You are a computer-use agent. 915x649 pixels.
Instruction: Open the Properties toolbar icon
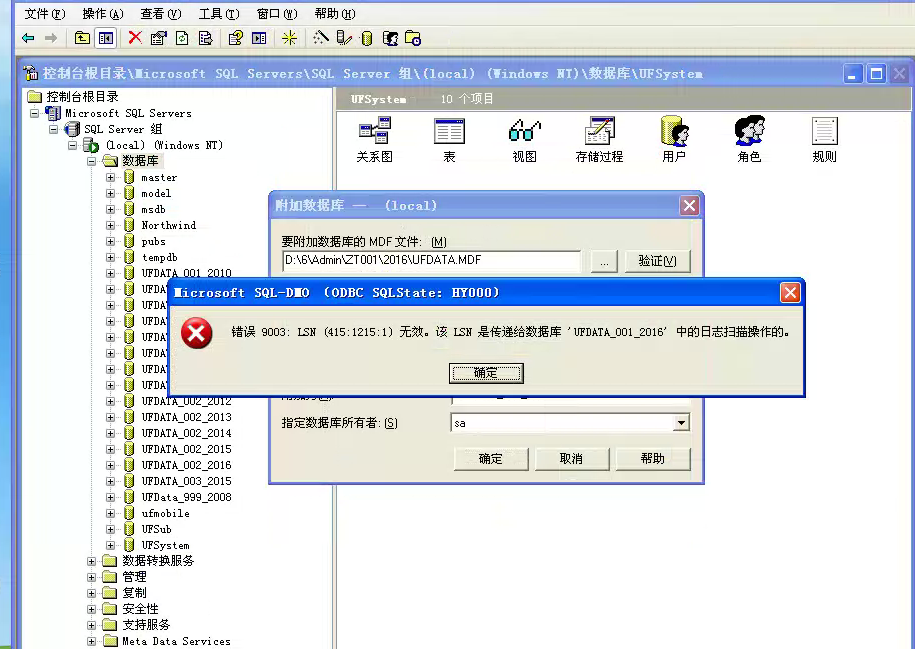(x=159, y=39)
